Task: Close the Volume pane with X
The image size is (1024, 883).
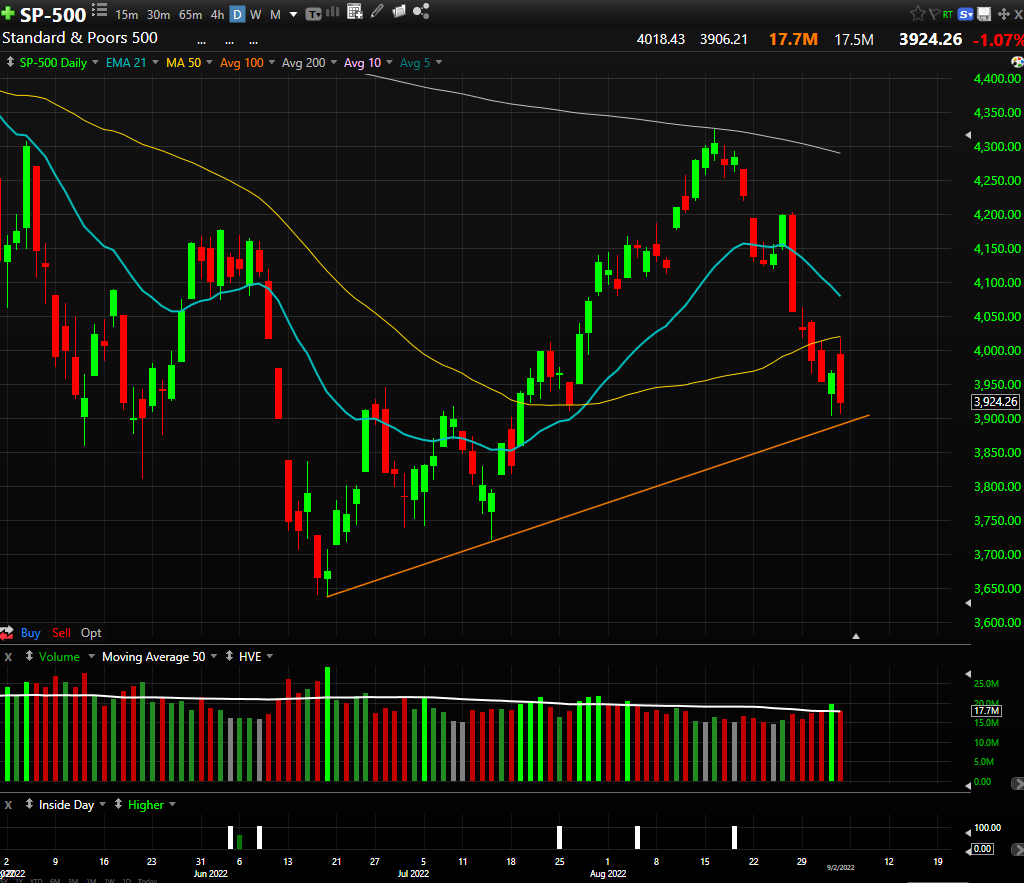Action: pos(8,656)
